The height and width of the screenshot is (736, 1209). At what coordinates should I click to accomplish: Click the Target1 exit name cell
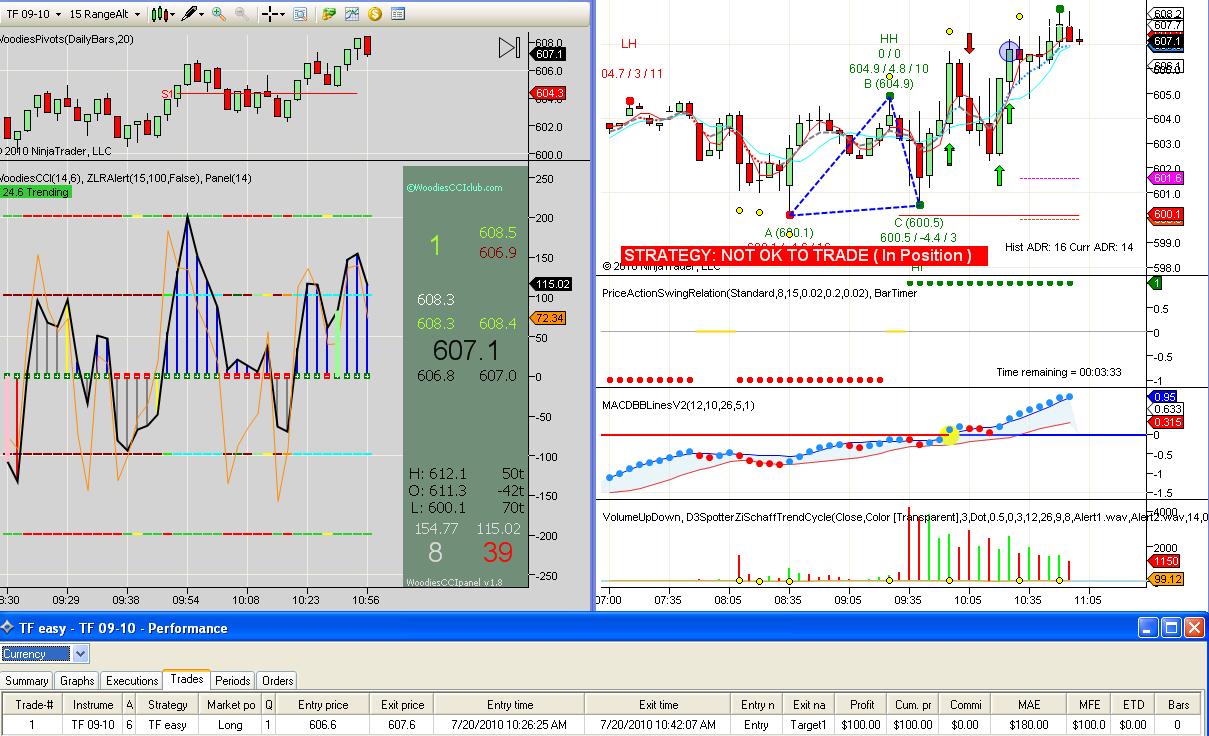(810, 725)
